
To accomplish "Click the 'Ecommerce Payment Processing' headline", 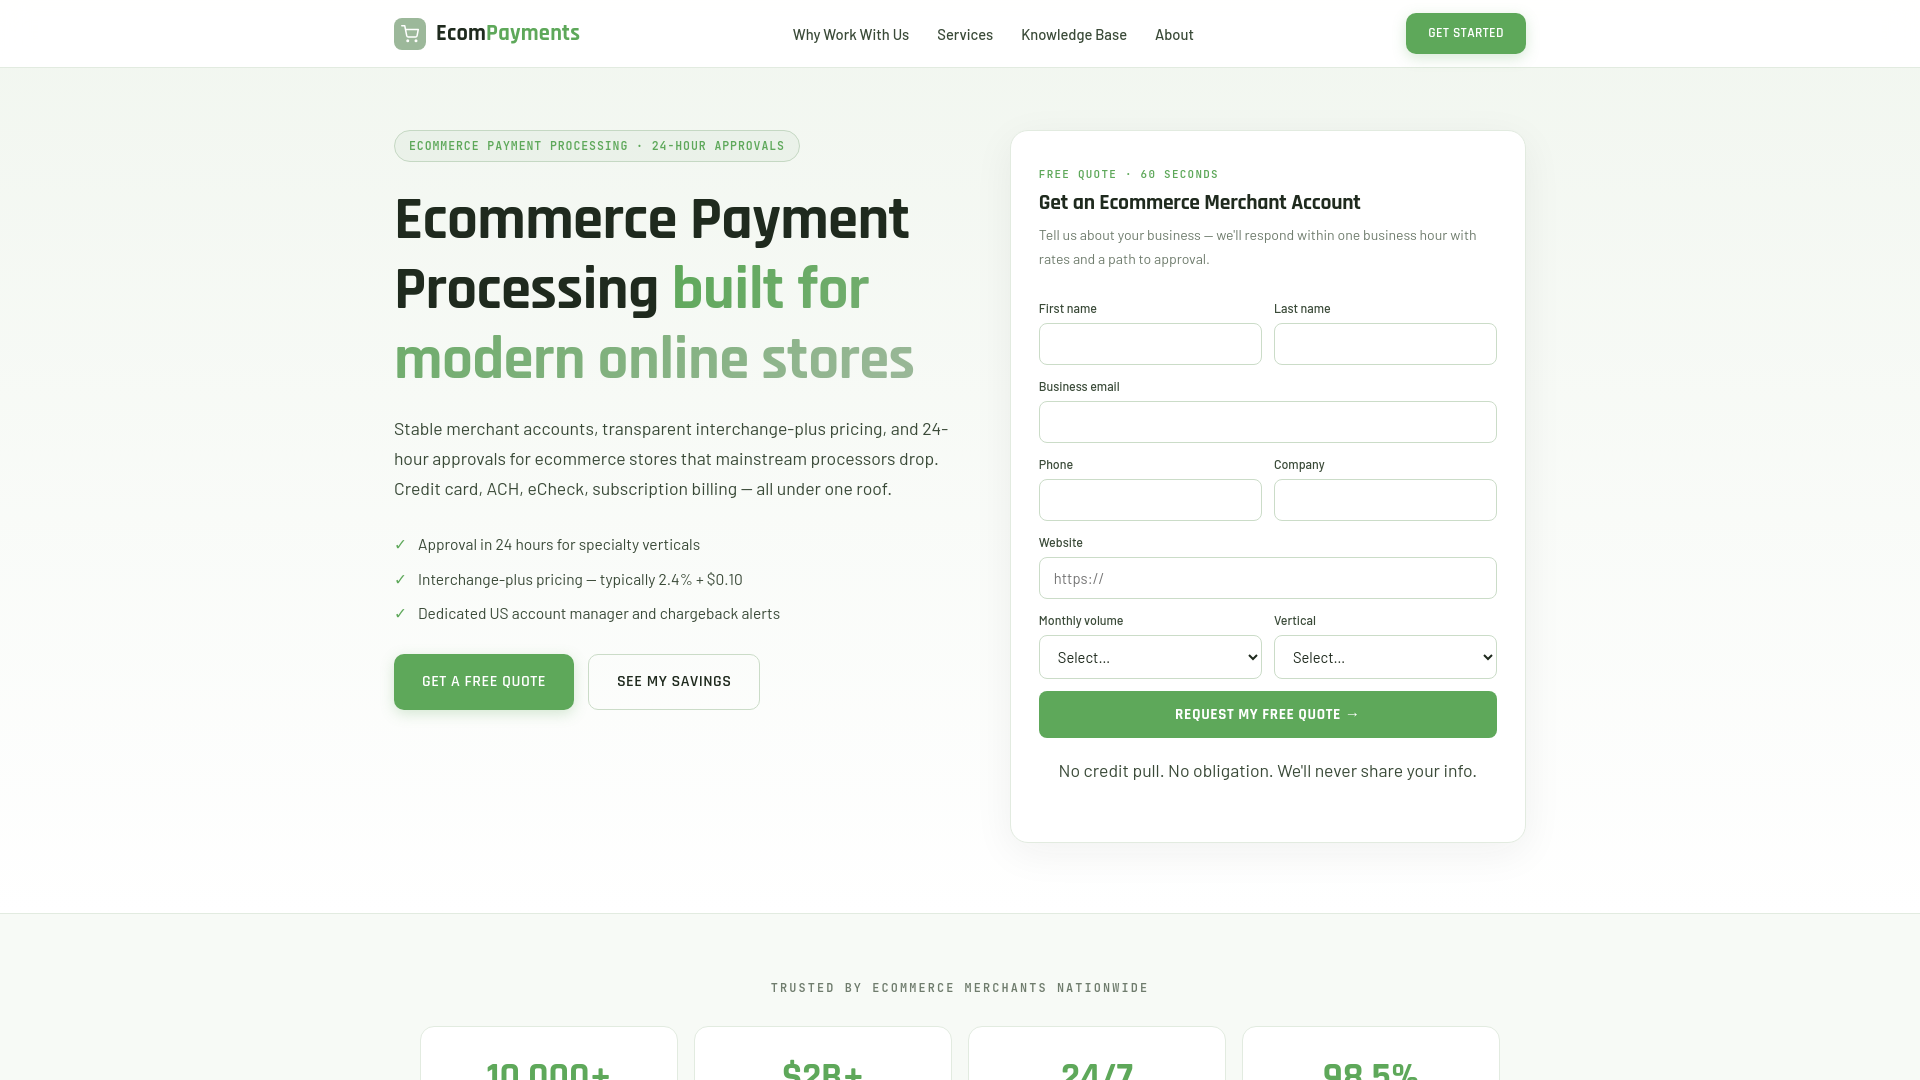I will click(654, 289).
